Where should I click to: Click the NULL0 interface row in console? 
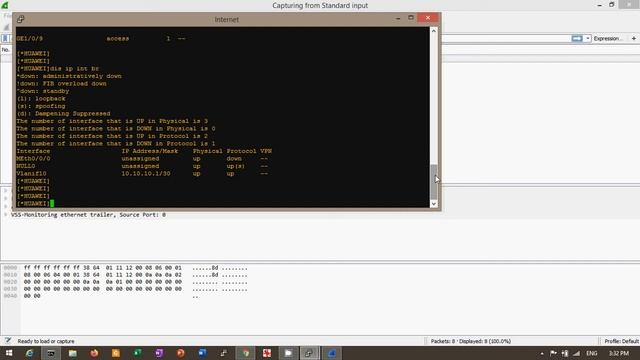click(142, 166)
